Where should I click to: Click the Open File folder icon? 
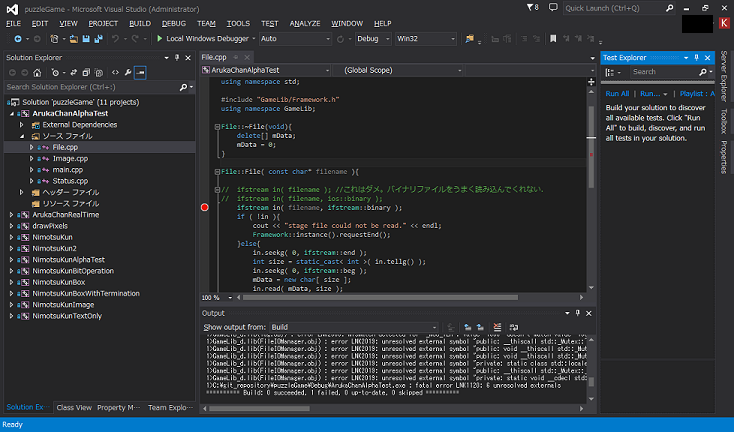point(74,39)
